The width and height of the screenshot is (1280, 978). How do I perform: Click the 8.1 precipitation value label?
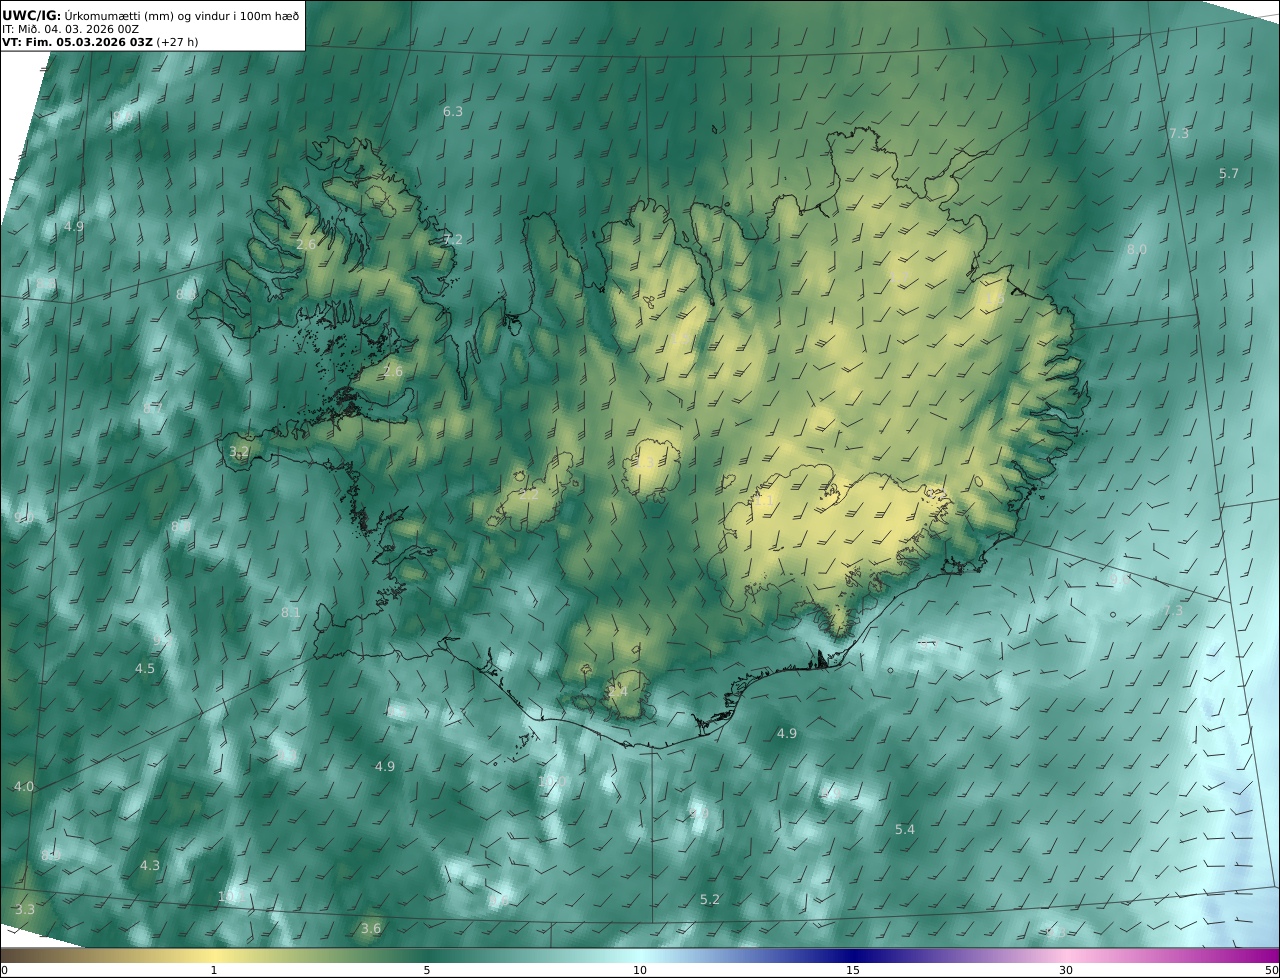tap(291, 611)
